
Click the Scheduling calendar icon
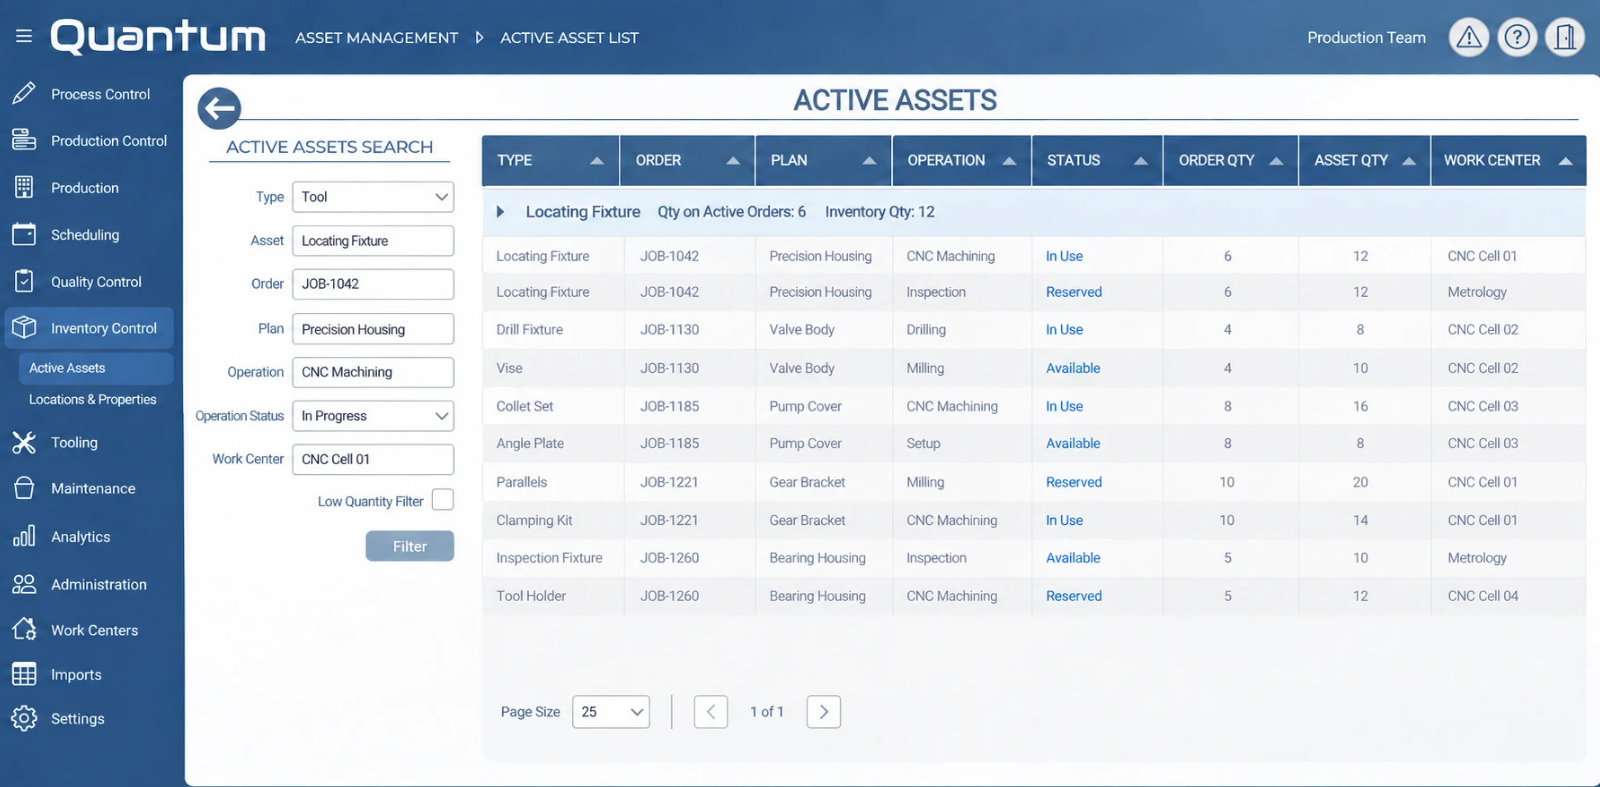tap(24, 234)
